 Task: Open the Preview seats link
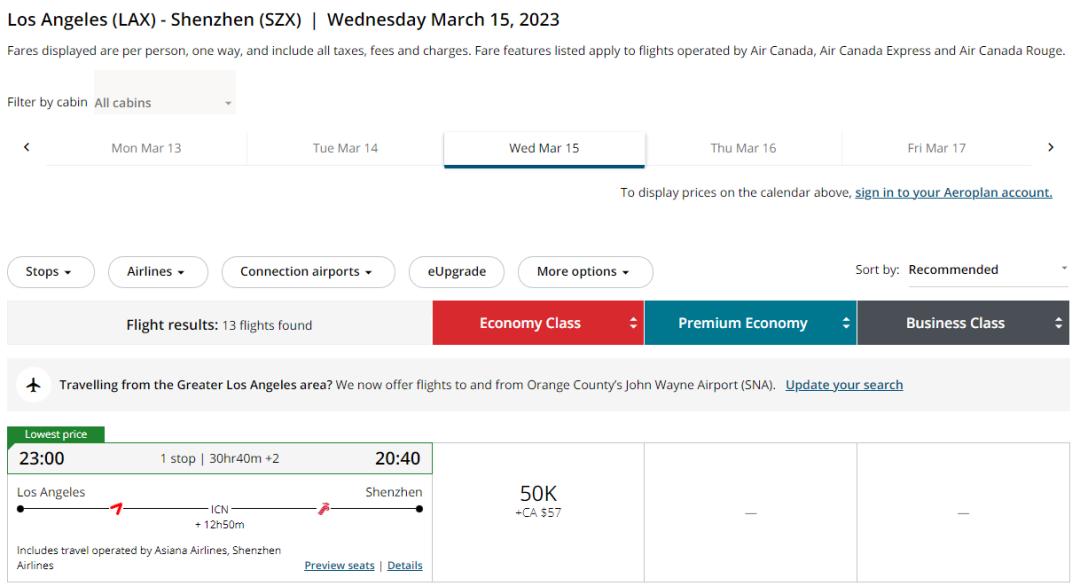tap(339, 566)
